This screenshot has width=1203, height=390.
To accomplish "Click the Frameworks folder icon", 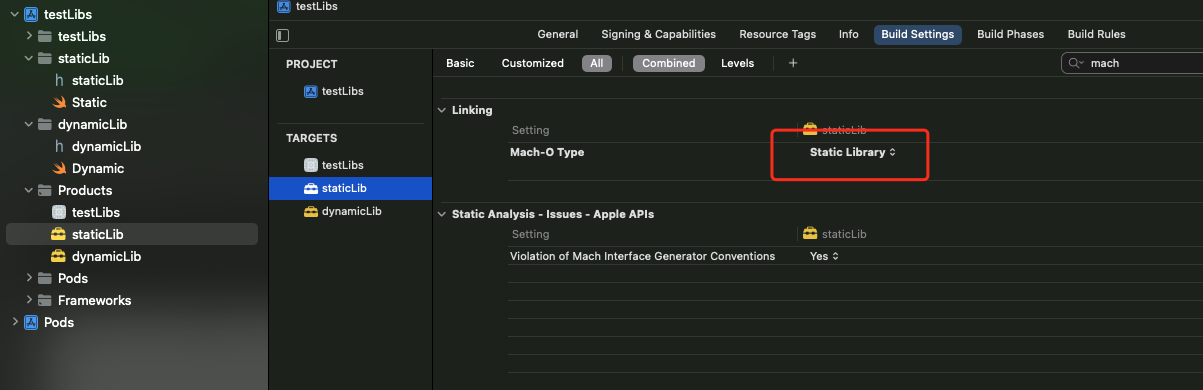I will tap(45, 300).
